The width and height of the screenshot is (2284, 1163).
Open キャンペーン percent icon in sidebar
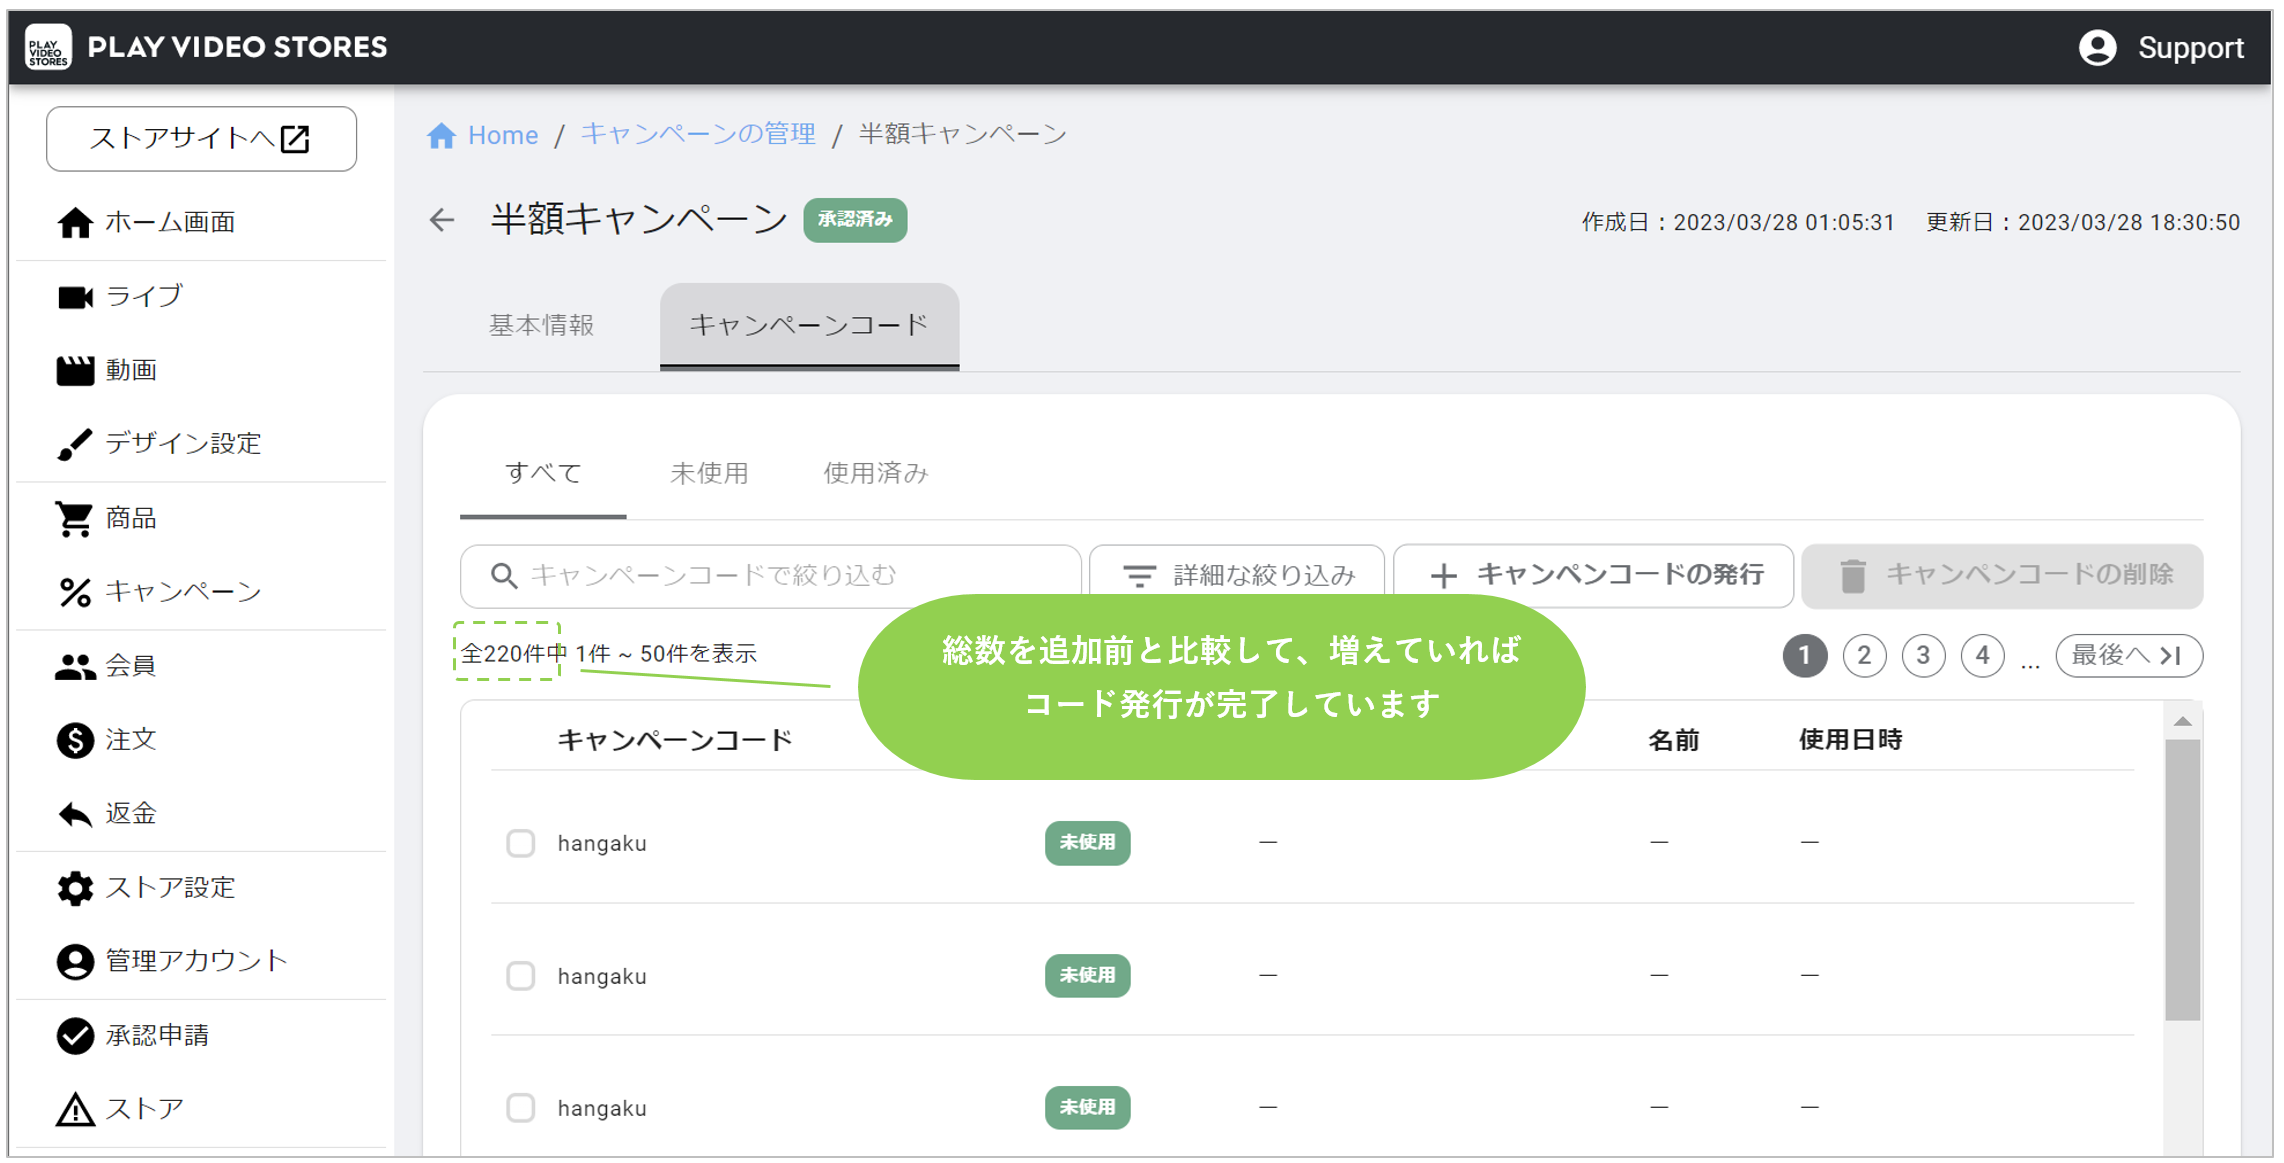tap(75, 592)
